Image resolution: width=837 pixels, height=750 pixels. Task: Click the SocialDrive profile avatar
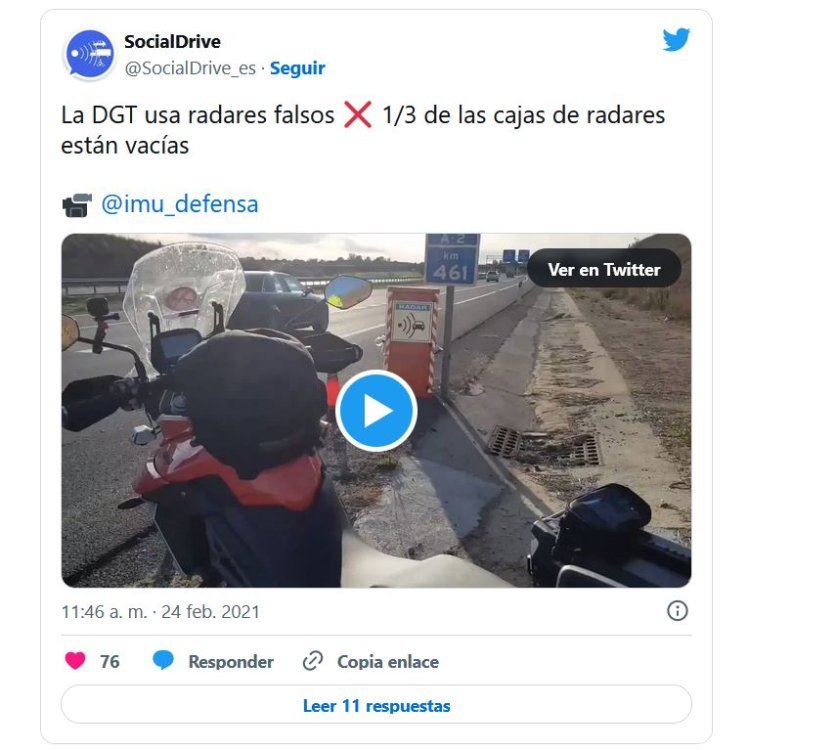point(90,54)
